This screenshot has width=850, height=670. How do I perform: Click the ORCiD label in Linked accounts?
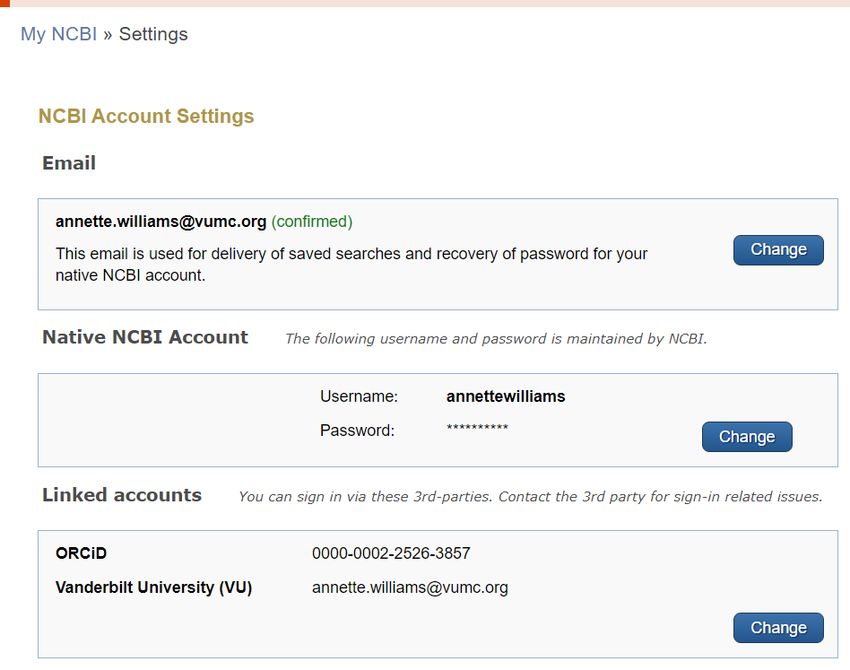pos(81,553)
